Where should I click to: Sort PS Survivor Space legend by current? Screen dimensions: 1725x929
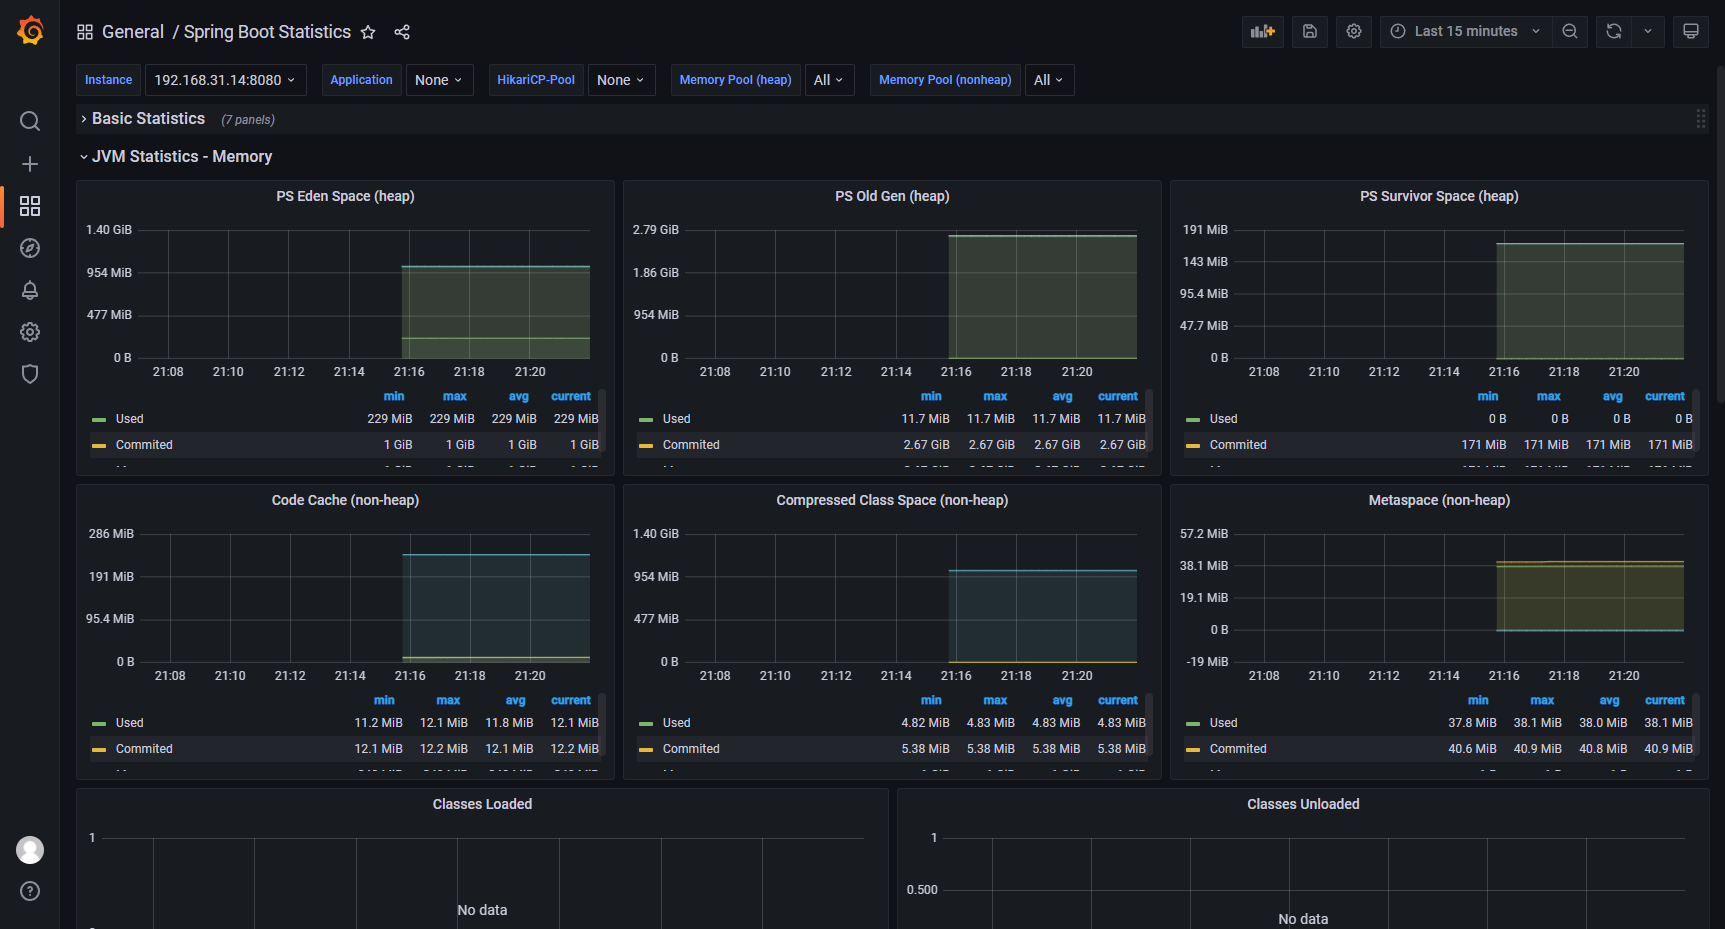(x=1665, y=397)
